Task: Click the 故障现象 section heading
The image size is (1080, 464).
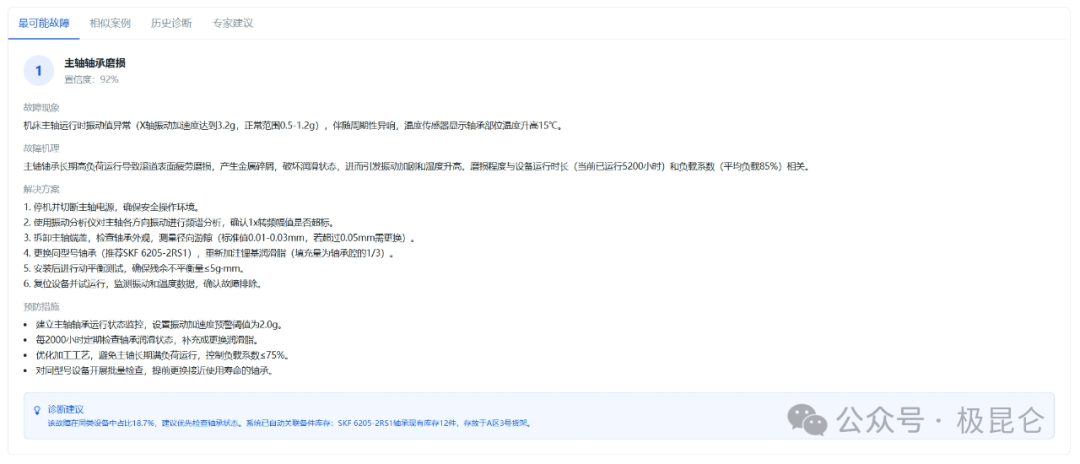Action: (x=41, y=107)
